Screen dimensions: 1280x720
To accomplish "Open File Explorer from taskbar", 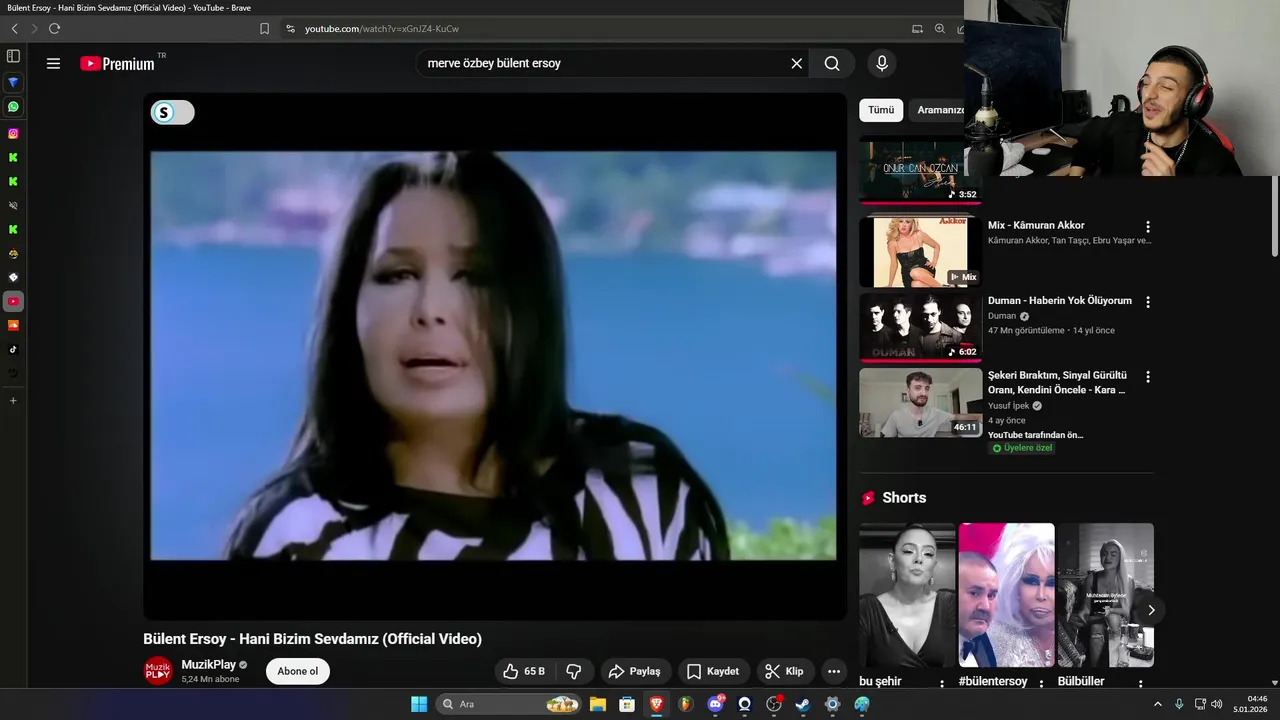I will click(x=598, y=704).
